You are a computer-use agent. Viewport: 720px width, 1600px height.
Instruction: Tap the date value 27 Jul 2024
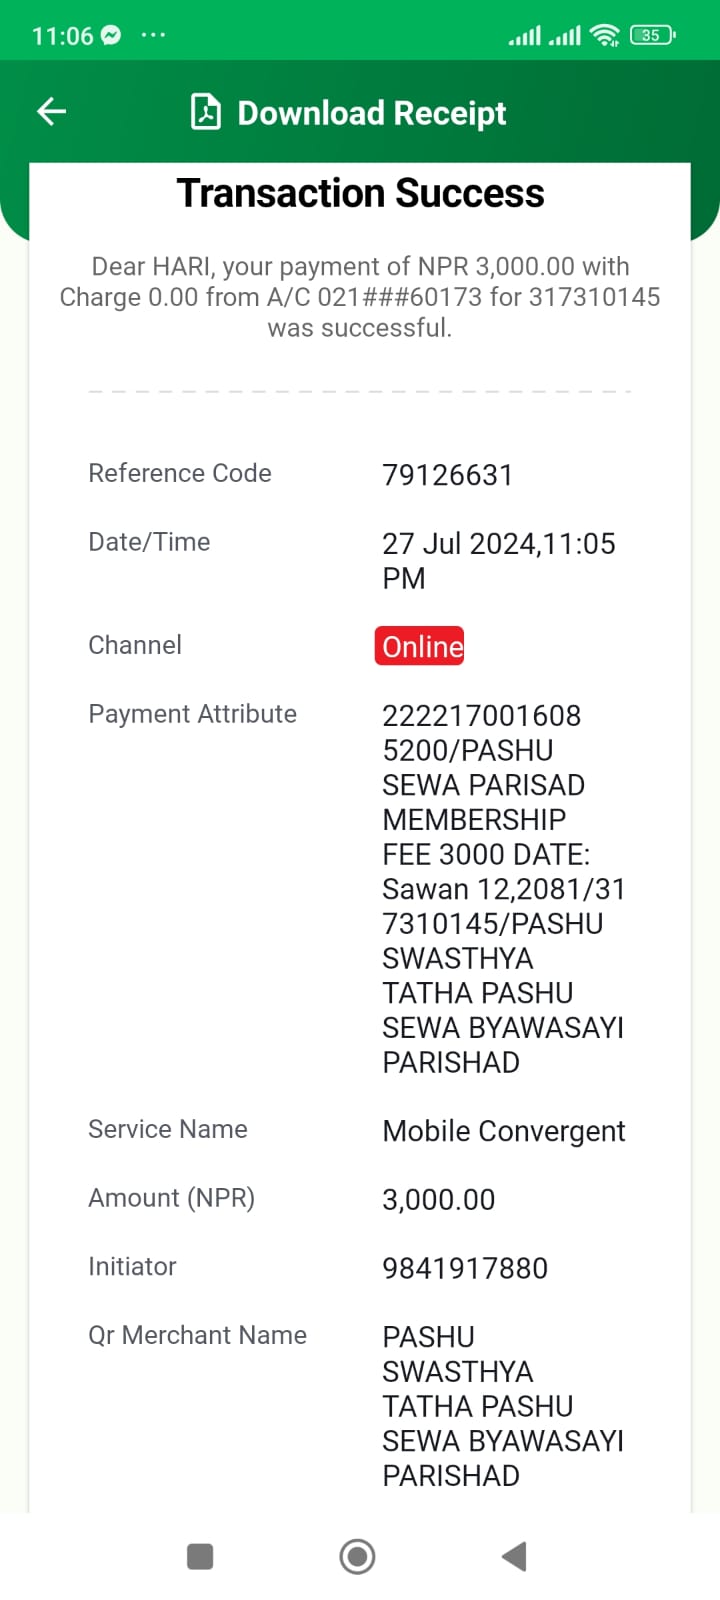pos(460,543)
